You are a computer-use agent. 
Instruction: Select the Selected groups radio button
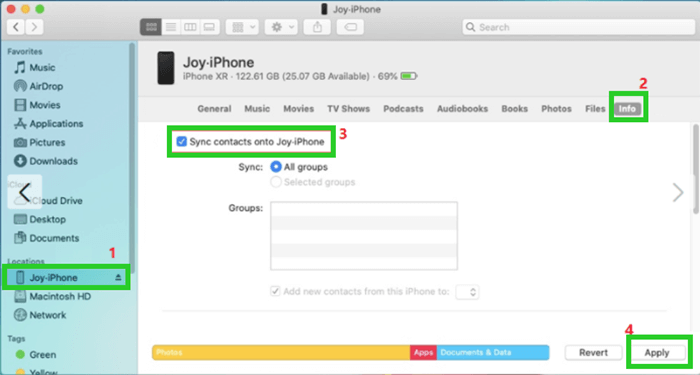click(x=276, y=182)
